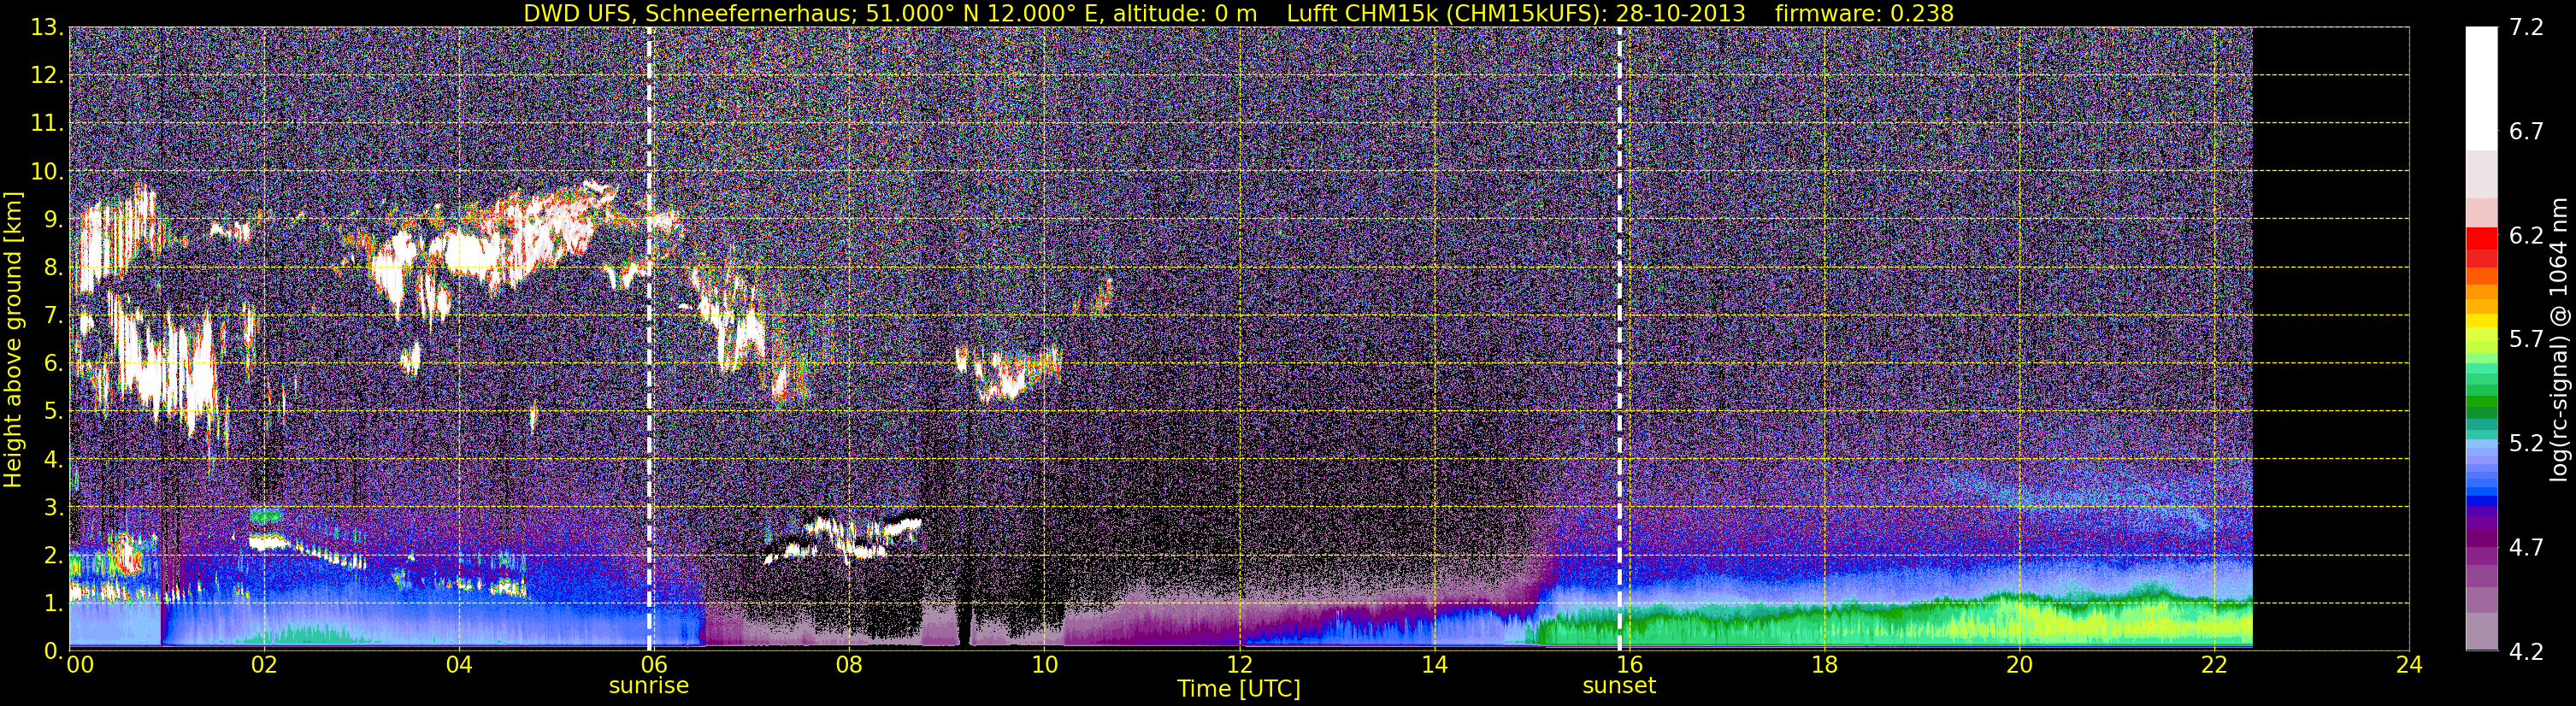Image resolution: width=2576 pixels, height=706 pixels.
Task: Click time axis tick label '20'
Action: pyautogui.click(x=2019, y=665)
